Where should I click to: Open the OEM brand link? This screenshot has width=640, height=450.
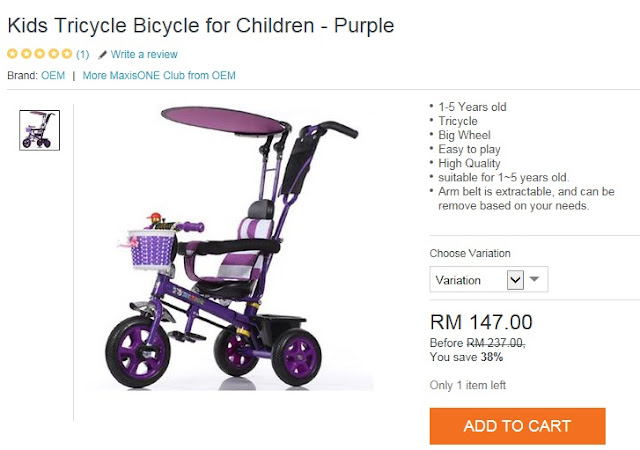click(x=53, y=76)
